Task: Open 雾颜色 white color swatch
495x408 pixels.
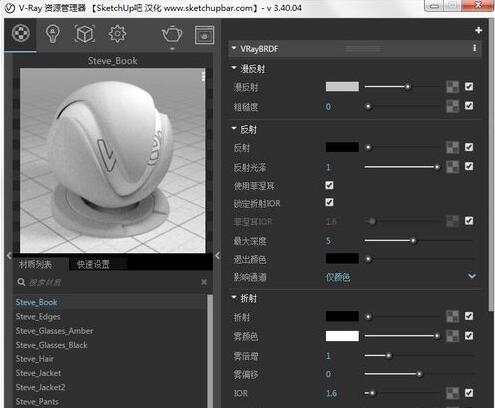Action: [342, 336]
